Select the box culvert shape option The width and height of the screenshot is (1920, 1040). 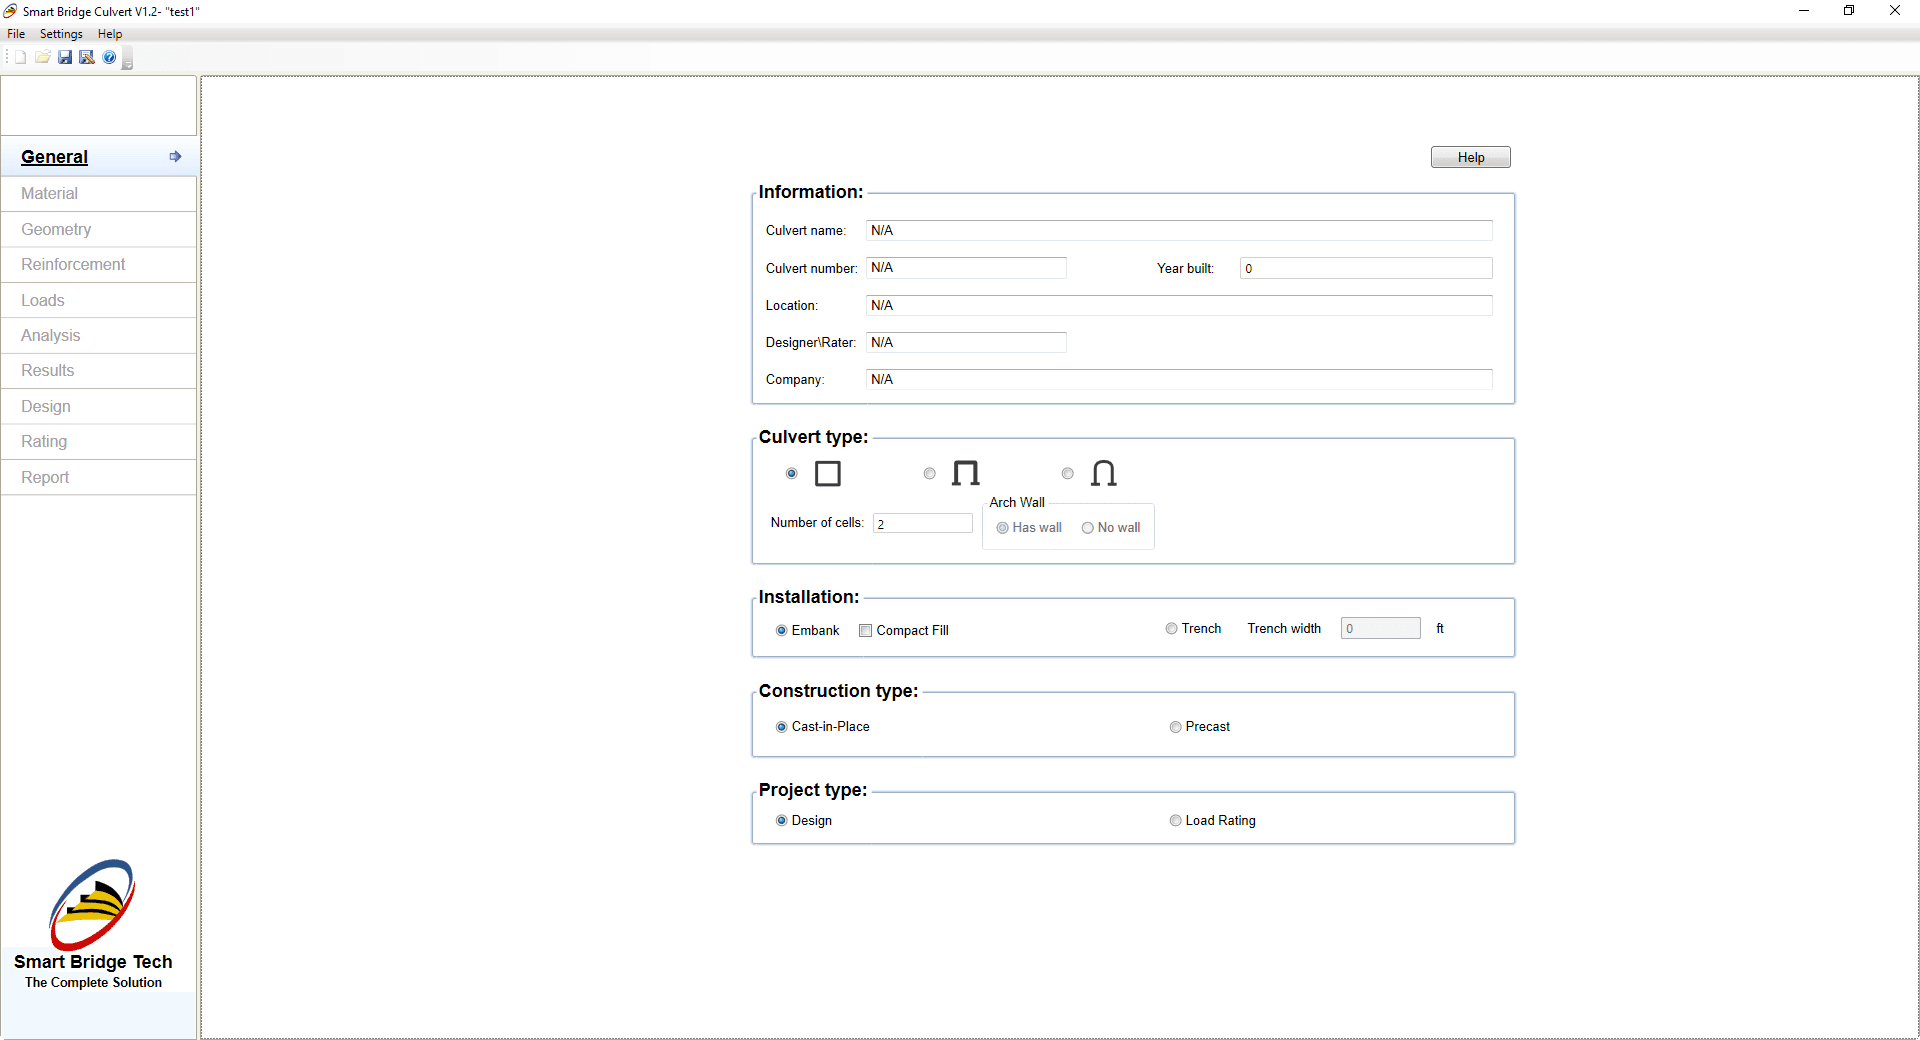792,474
